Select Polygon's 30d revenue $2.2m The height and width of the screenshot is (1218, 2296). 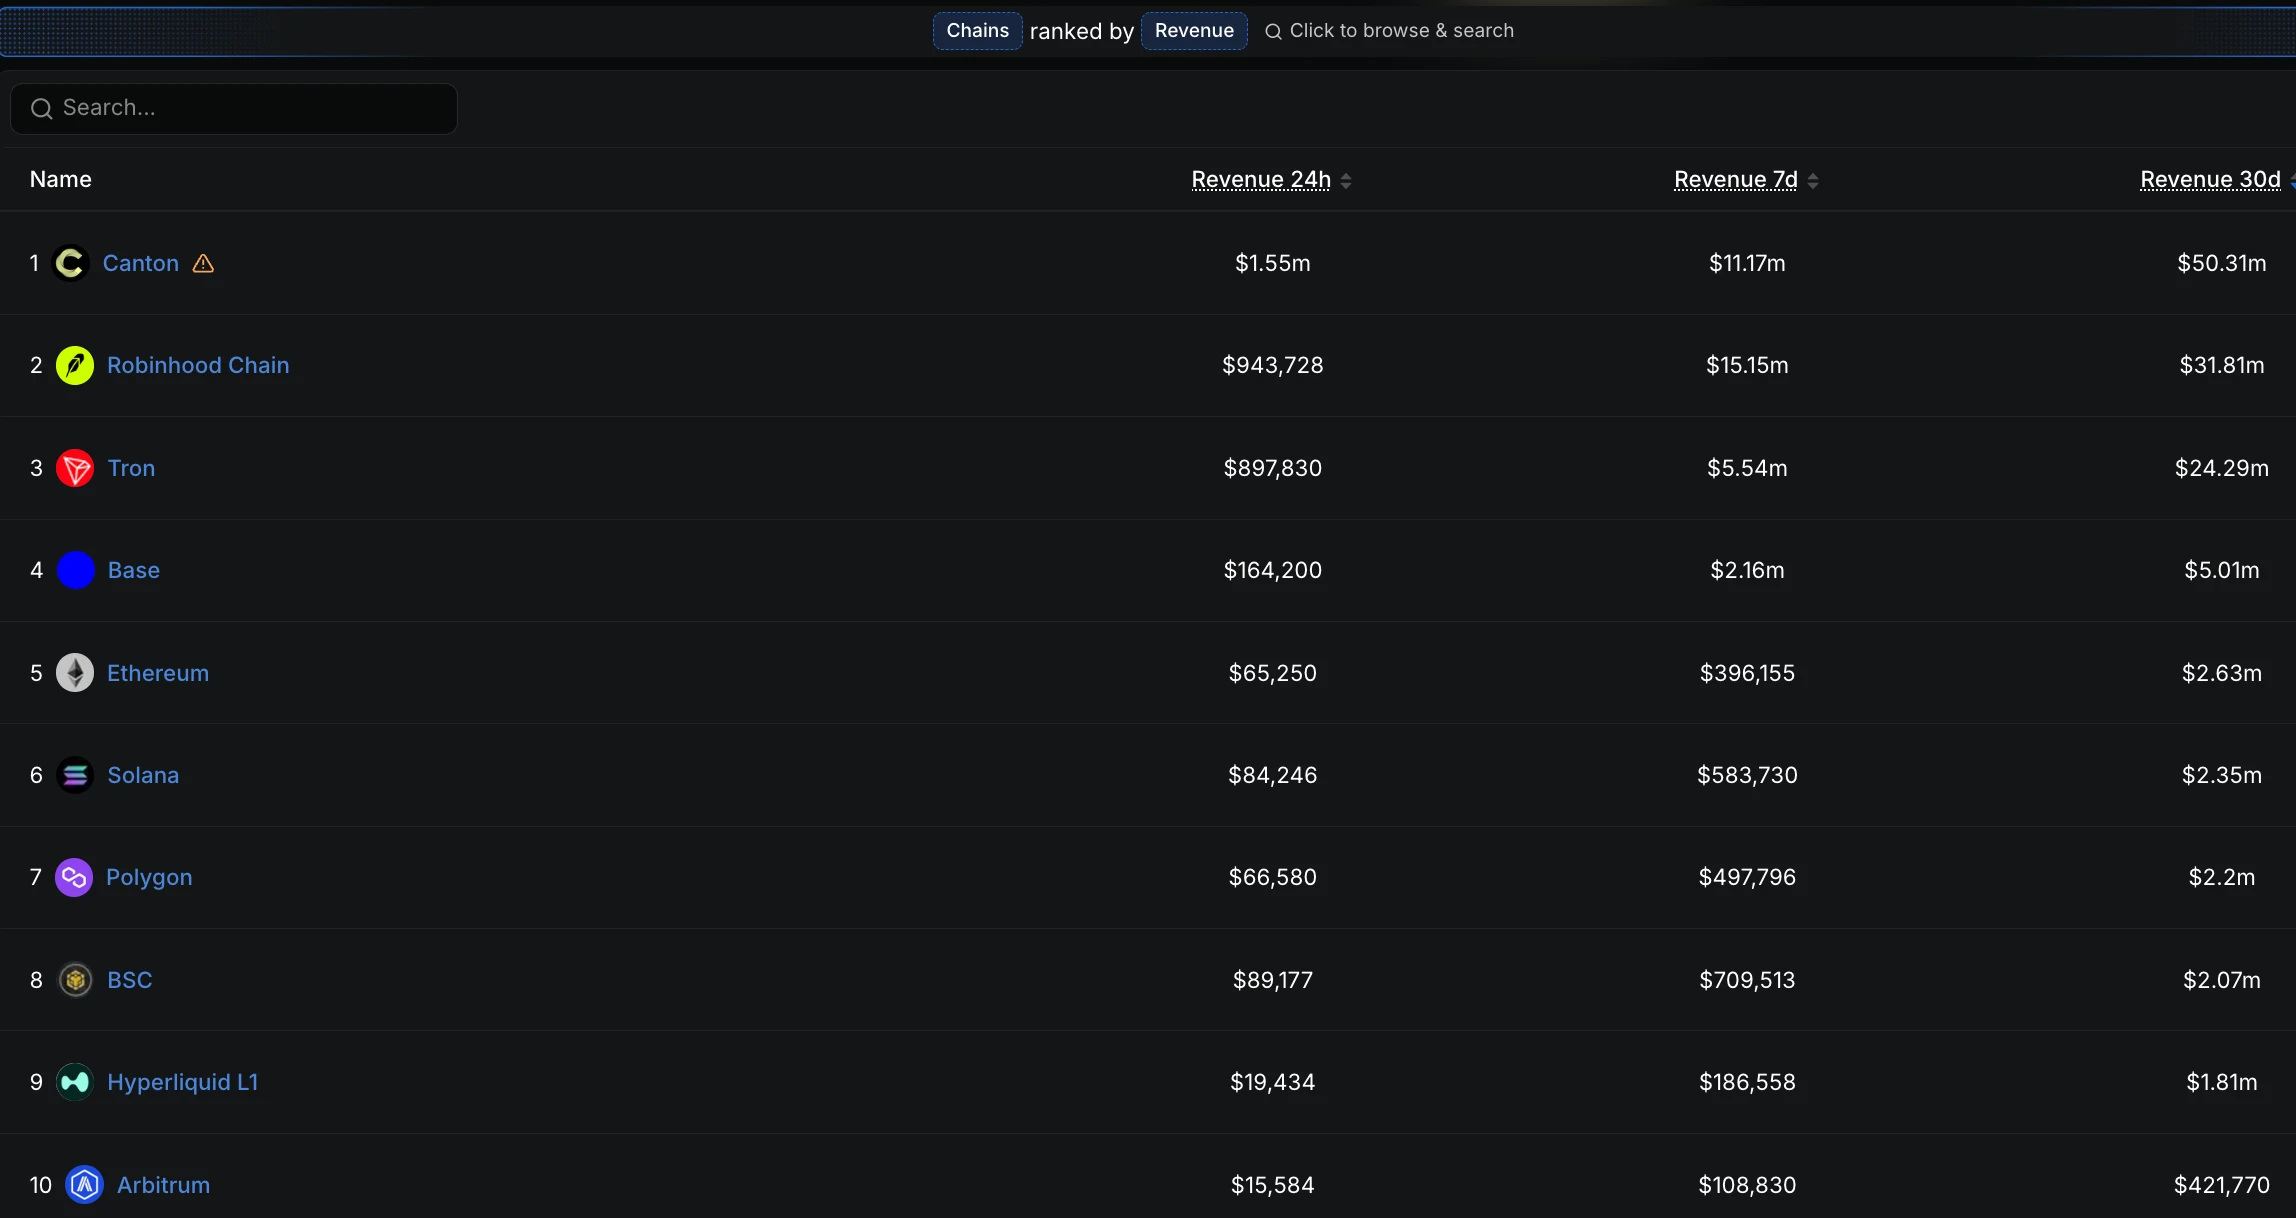pyautogui.click(x=2222, y=877)
